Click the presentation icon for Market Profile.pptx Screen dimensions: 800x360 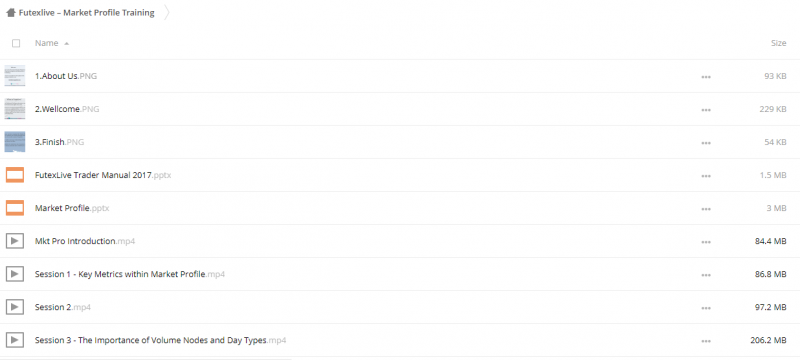[x=15, y=208]
